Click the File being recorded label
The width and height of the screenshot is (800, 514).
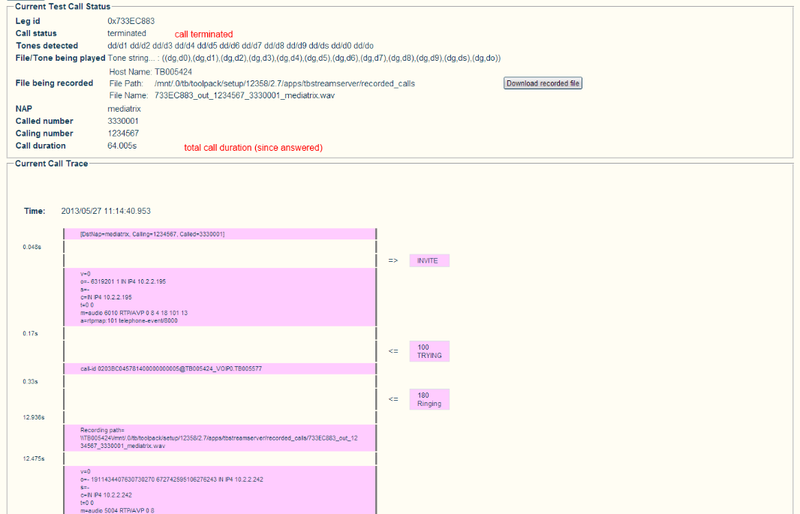(x=54, y=83)
